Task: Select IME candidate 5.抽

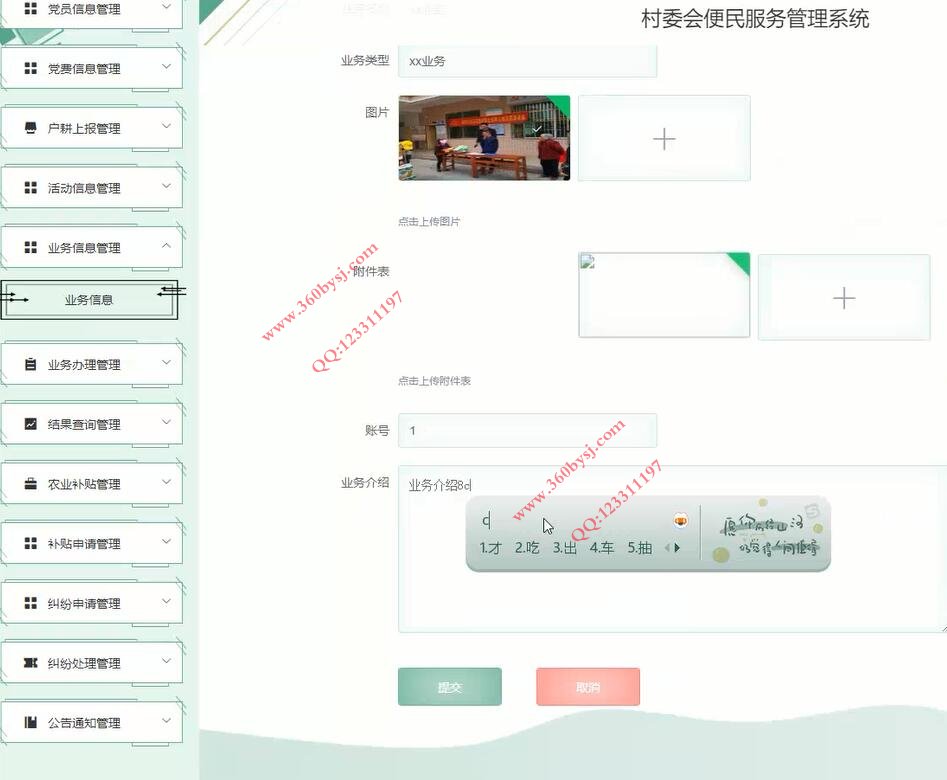Action: 640,548
